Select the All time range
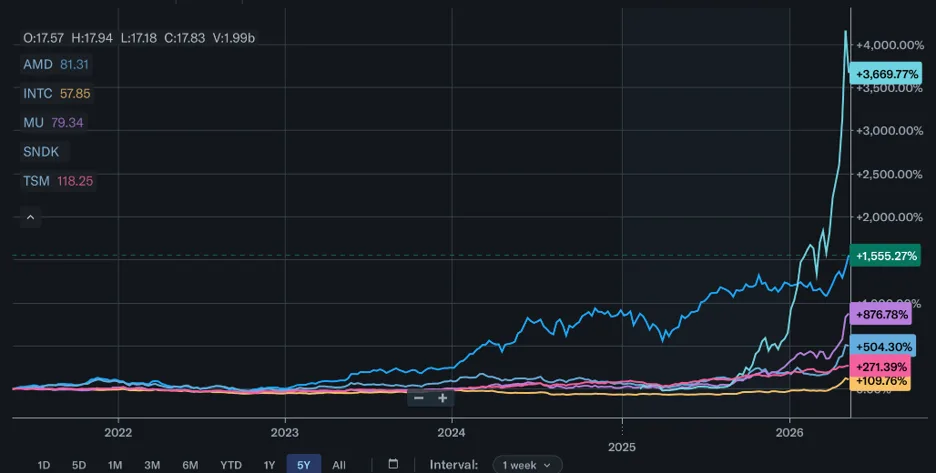936x473 pixels. tap(338, 465)
